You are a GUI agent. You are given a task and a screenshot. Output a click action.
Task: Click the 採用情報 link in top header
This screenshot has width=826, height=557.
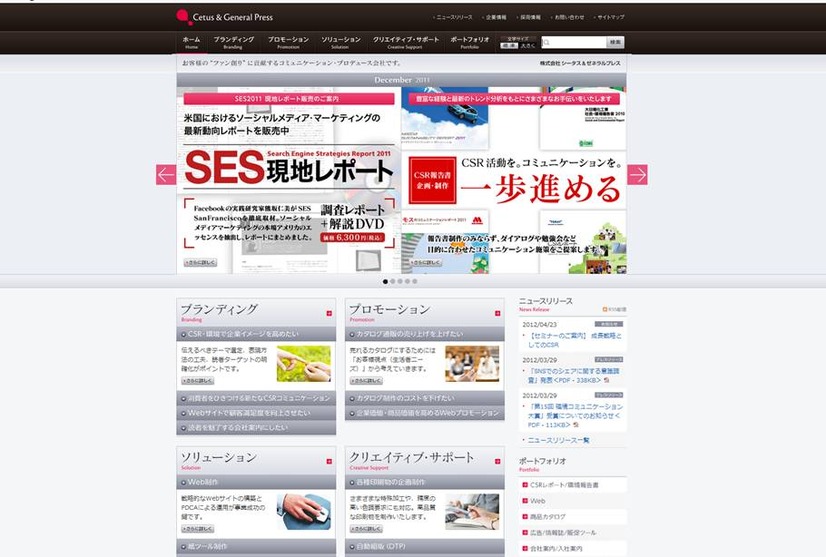[529, 17]
